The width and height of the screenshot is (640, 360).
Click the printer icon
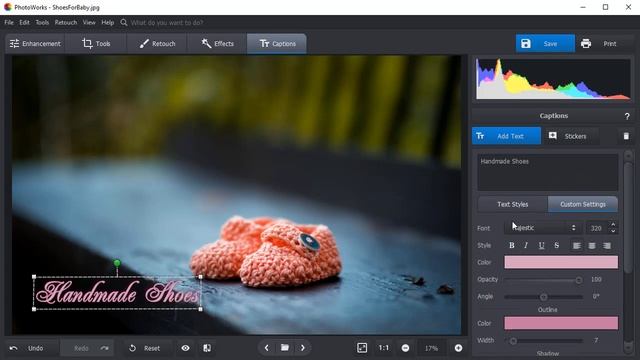[x=586, y=44]
